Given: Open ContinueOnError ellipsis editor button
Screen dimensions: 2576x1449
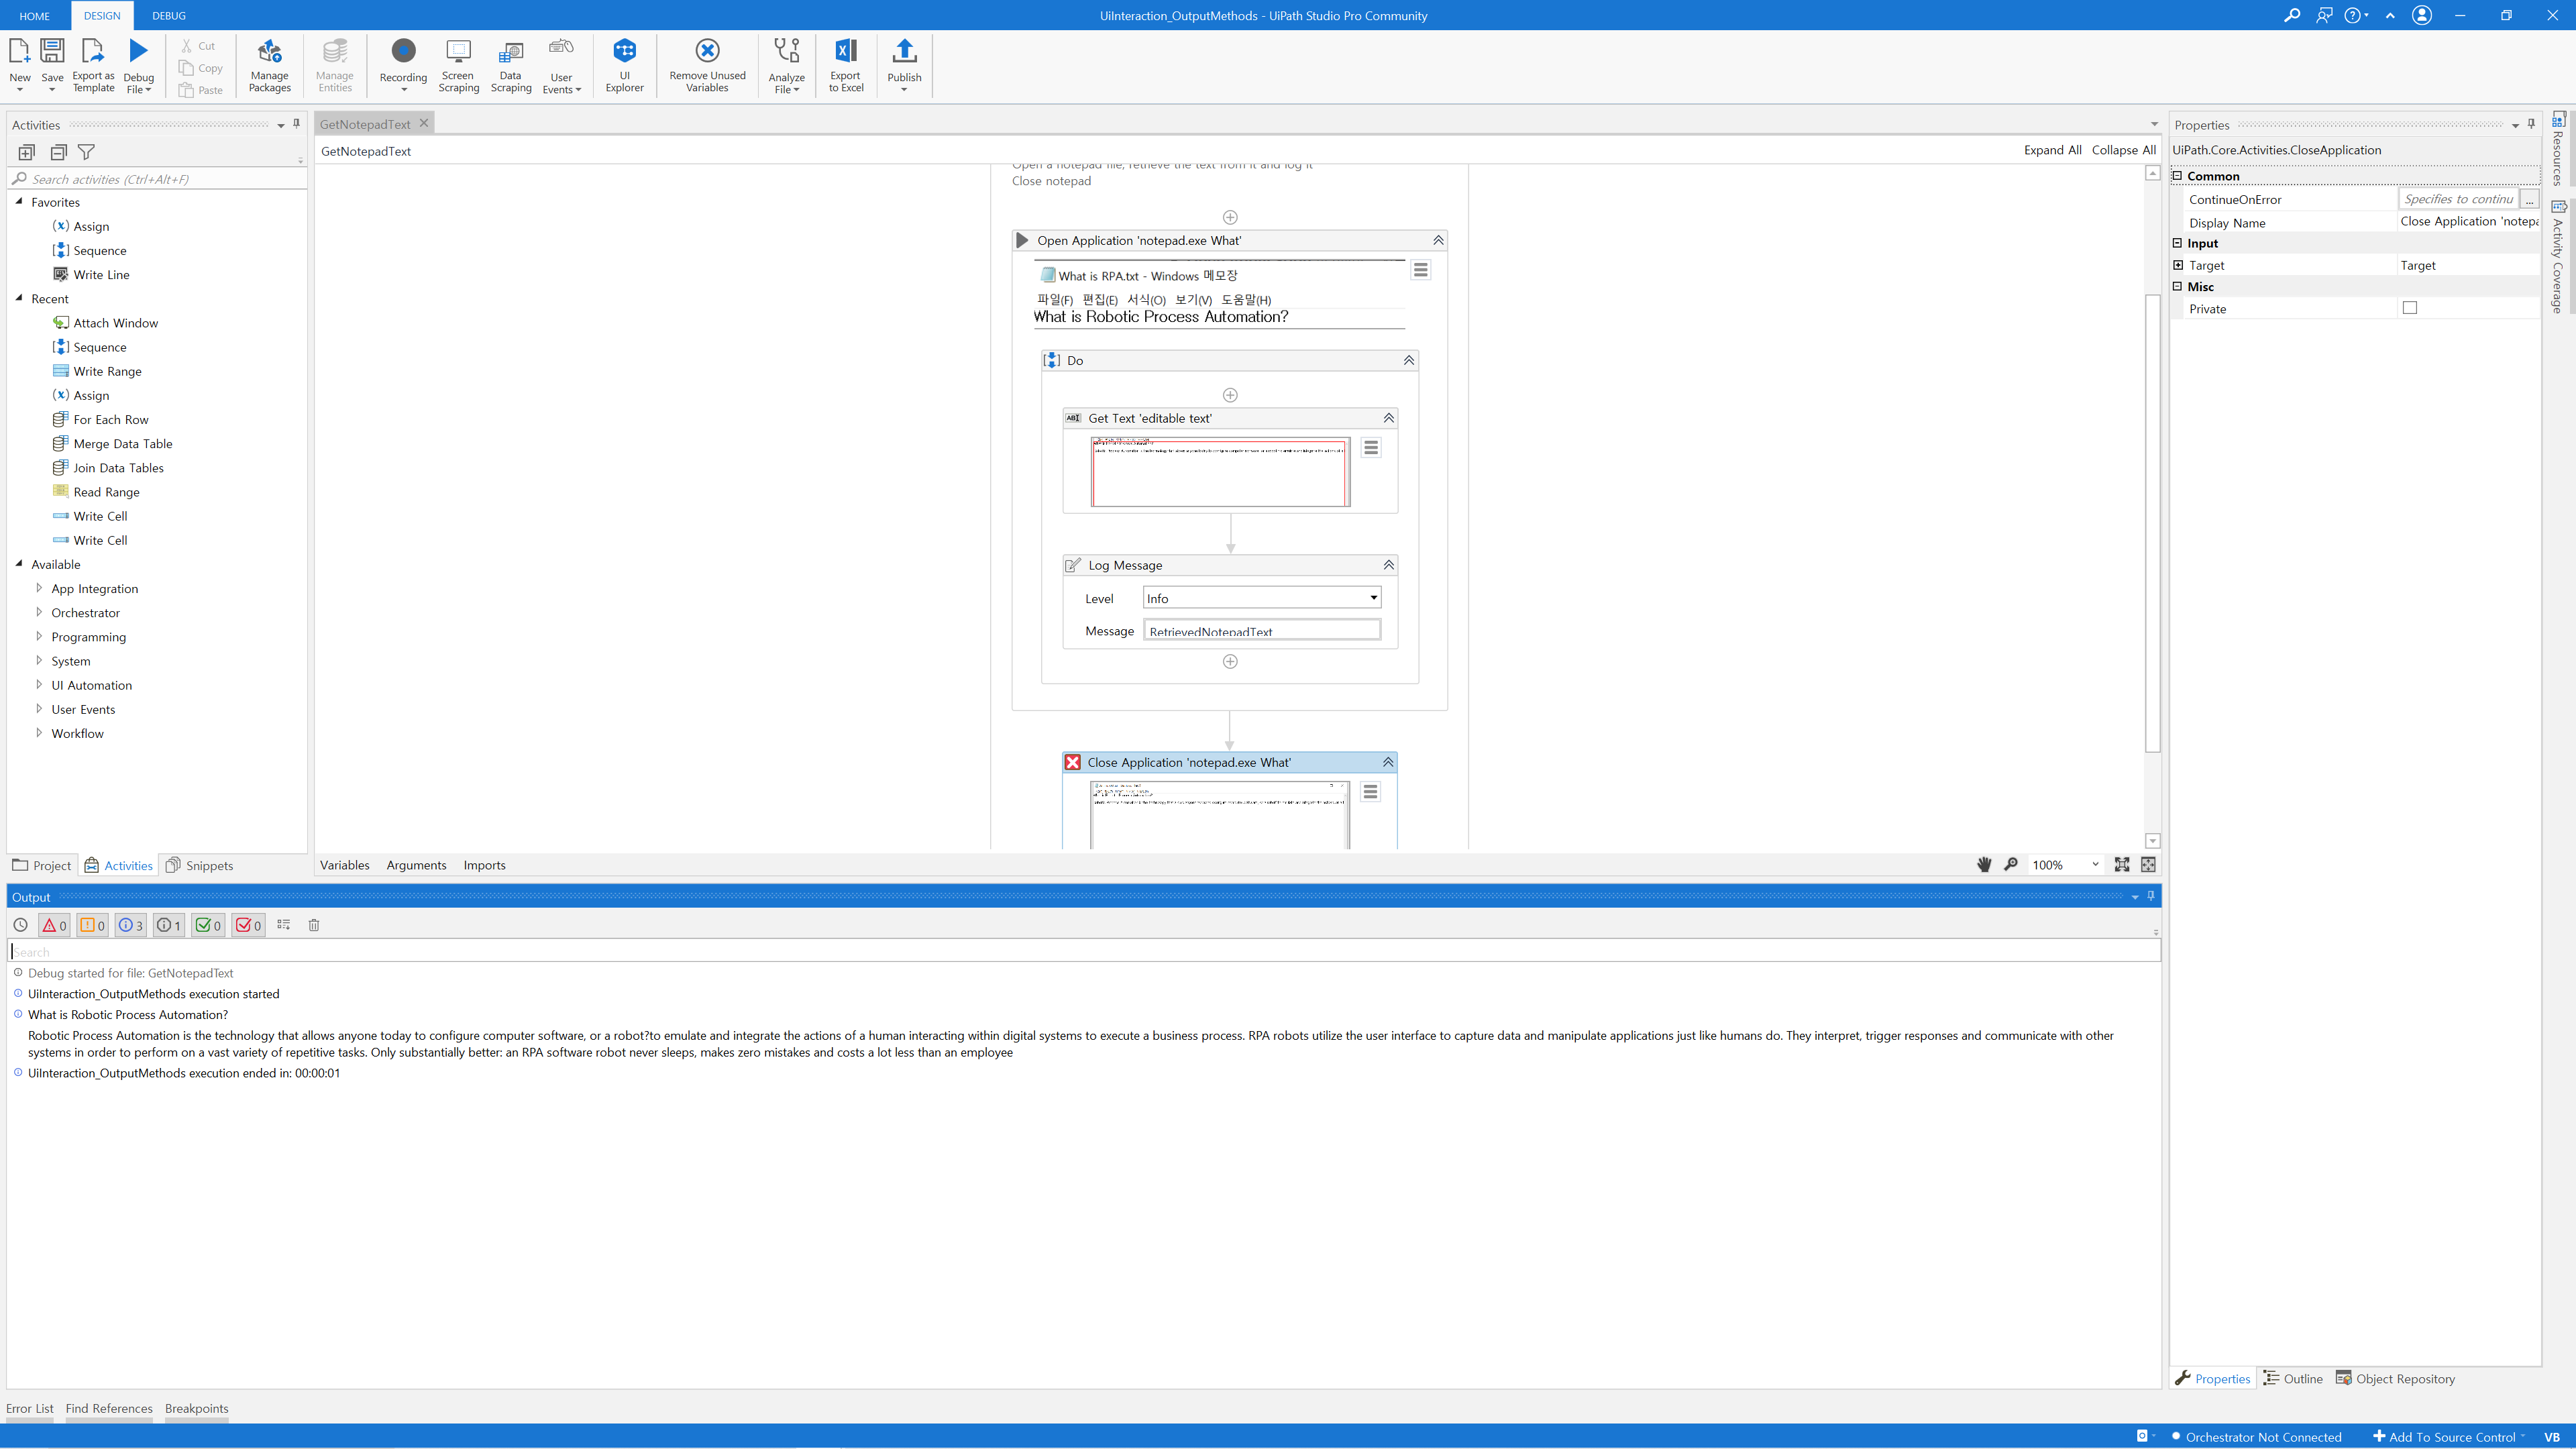Looking at the screenshot, I should pyautogui.click(x=2529, y=199).
